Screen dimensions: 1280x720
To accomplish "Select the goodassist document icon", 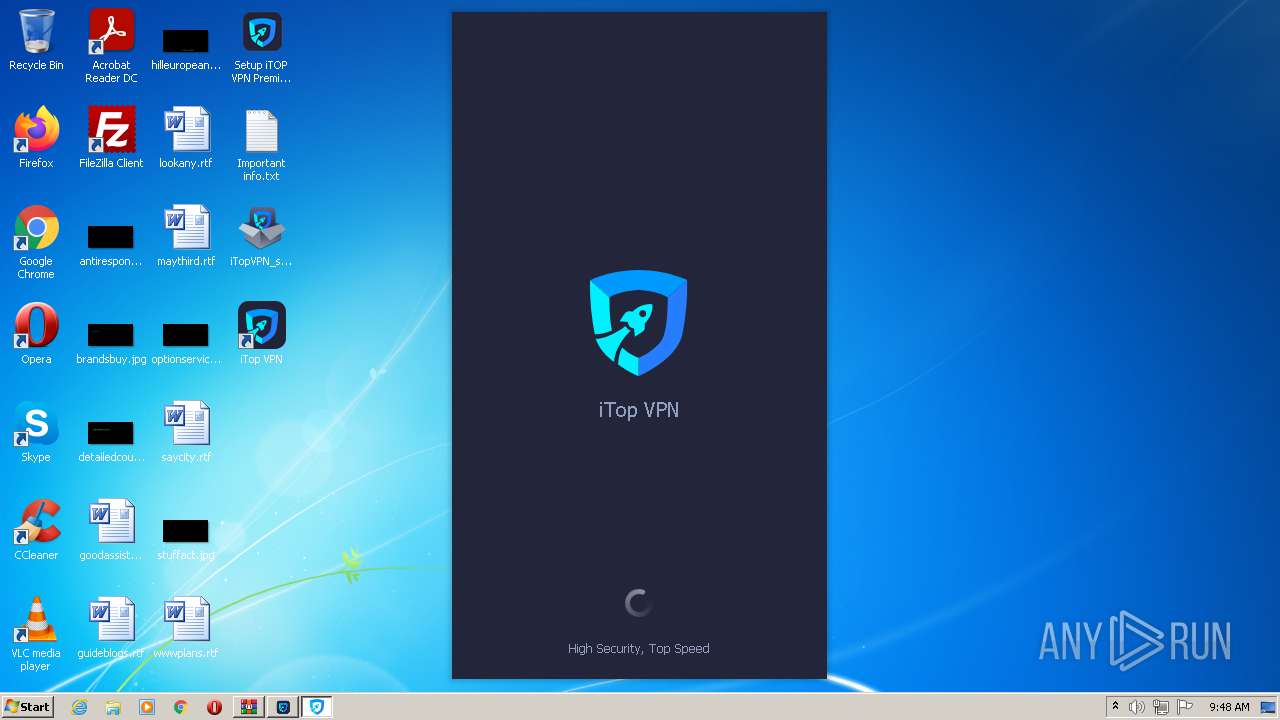I will coord(111,530).
